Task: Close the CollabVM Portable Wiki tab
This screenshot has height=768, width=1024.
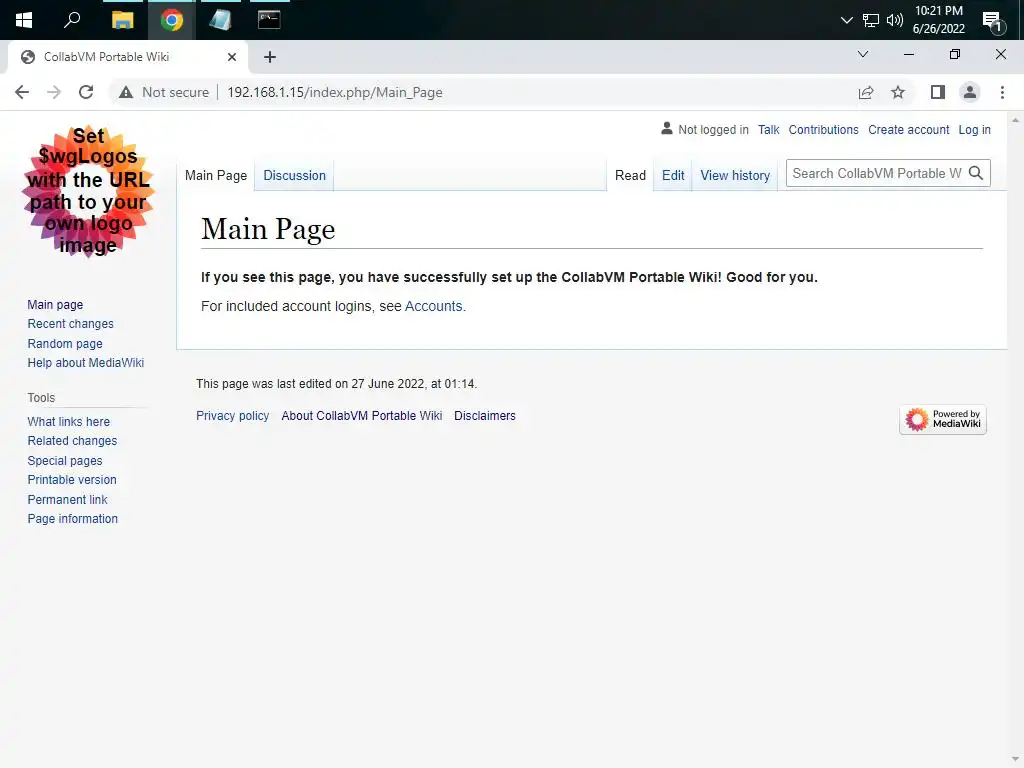Action: (x=232, y=57)
